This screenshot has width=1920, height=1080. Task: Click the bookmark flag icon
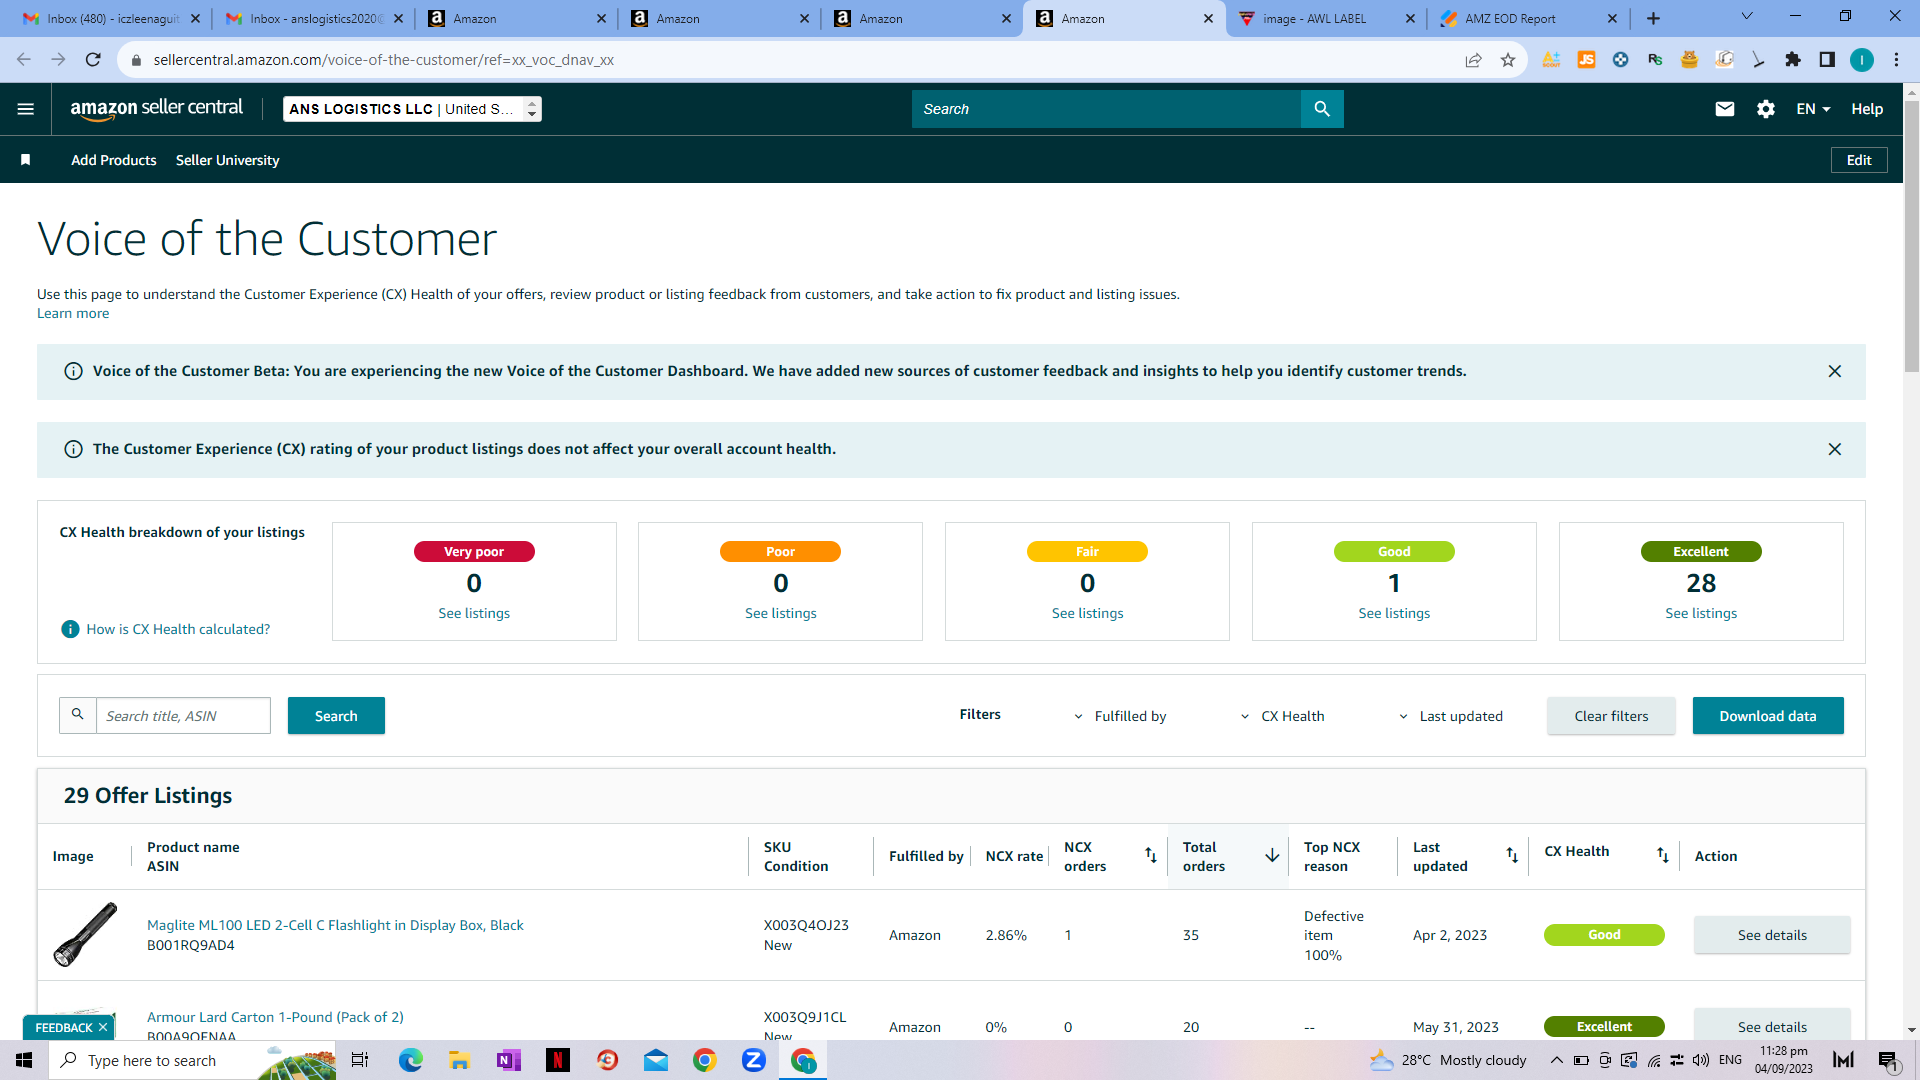[26, 160]
